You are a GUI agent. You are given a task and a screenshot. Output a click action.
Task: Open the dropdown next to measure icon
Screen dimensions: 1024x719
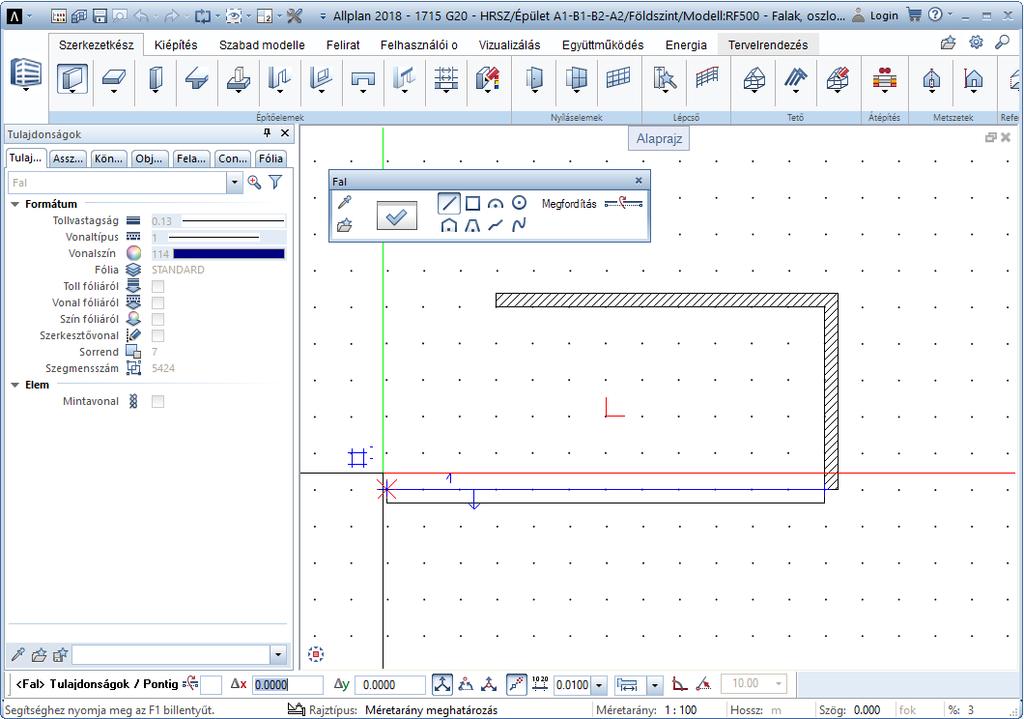click(x=655, y=685)
